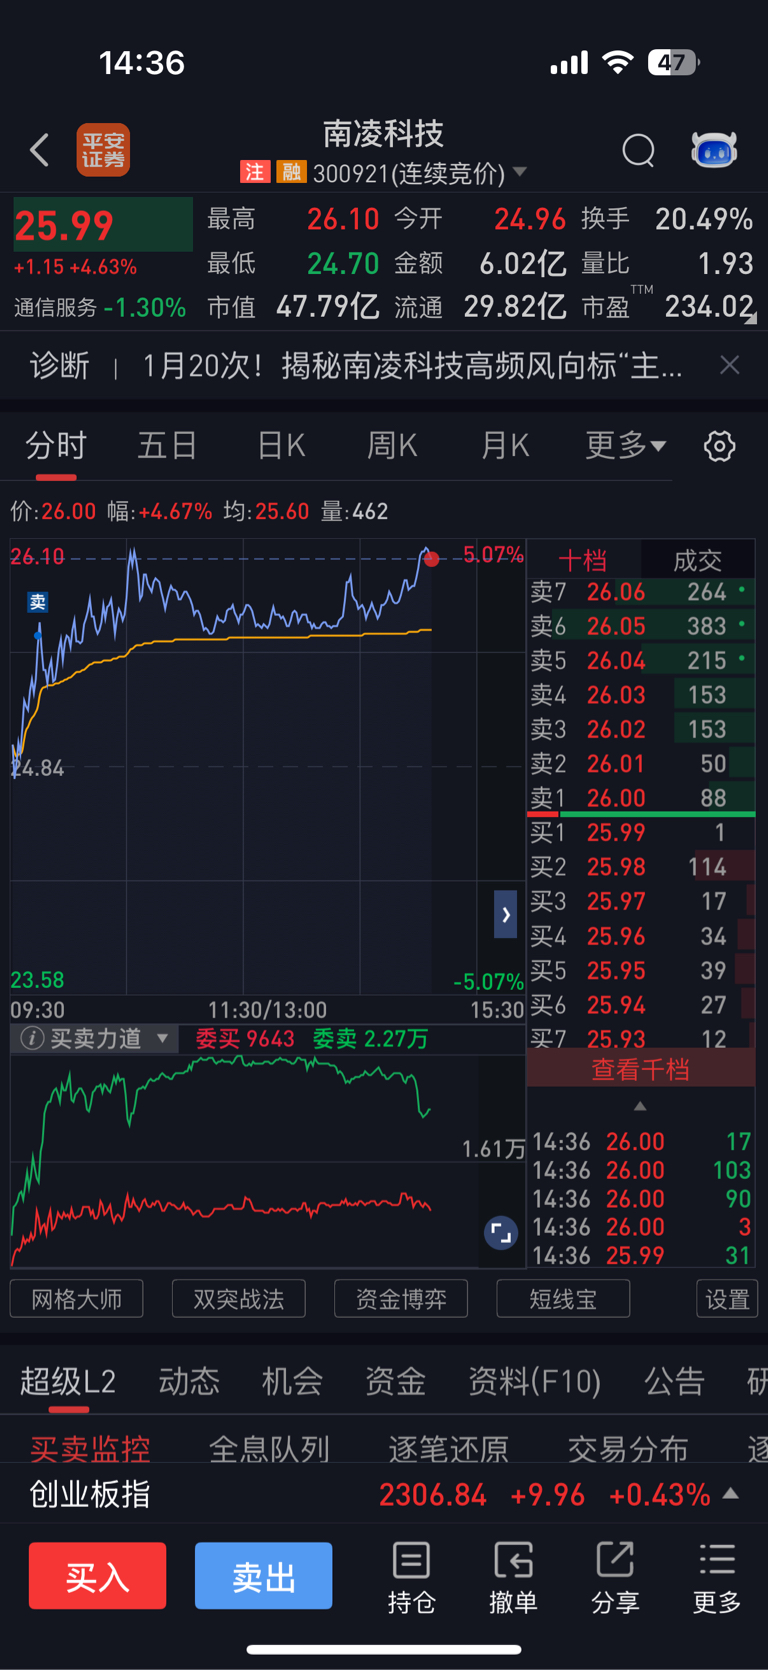The height and width of the screenshot is (1670, 768).
Task: Select the 超级L2 tab
Action: [x=68, y=1381]
